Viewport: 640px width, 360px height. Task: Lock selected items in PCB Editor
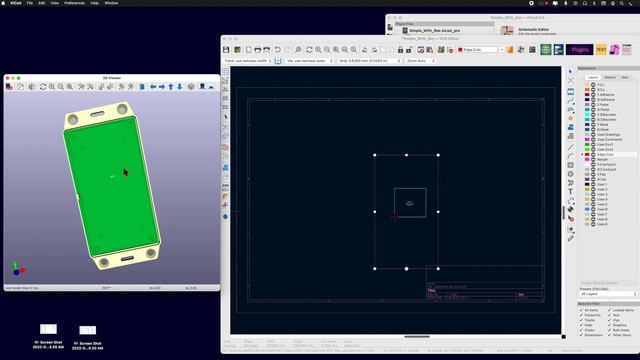[400, 50]
